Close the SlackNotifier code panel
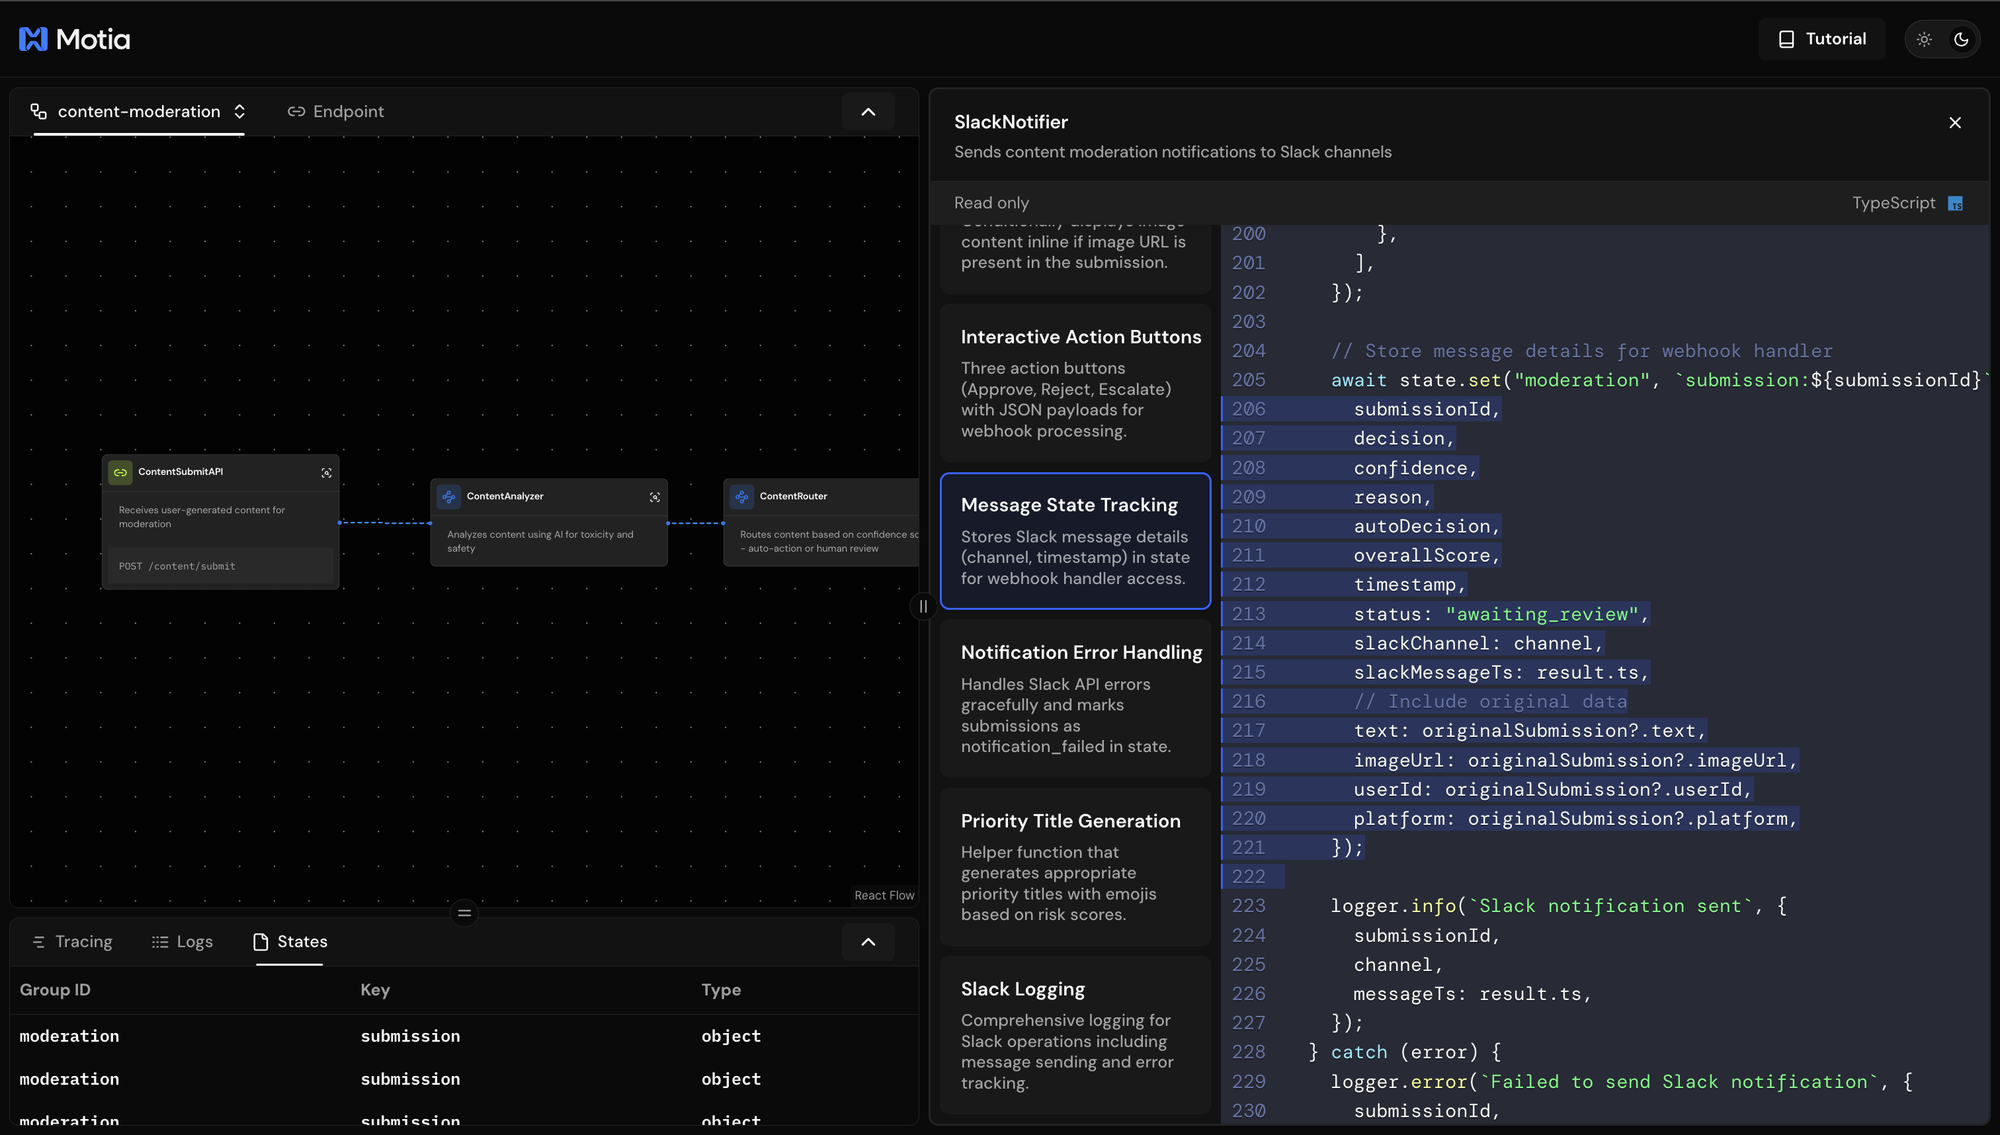The image size is (2000, 1135). [1955, 123]
